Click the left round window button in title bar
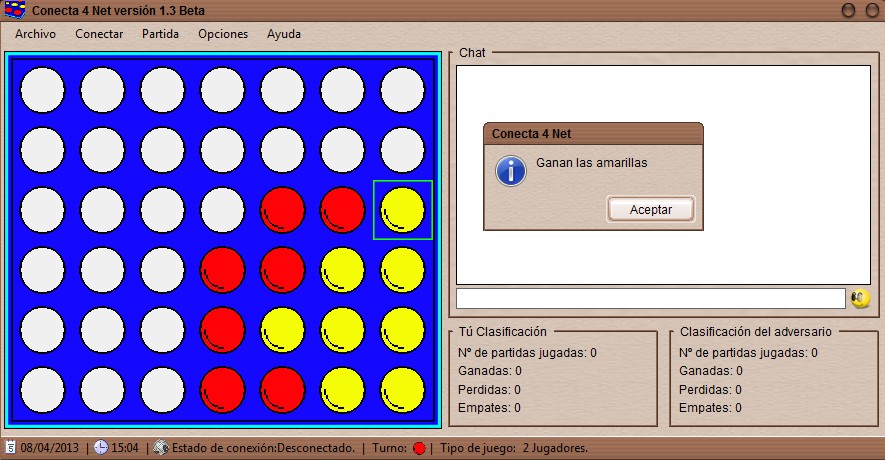 848,10
